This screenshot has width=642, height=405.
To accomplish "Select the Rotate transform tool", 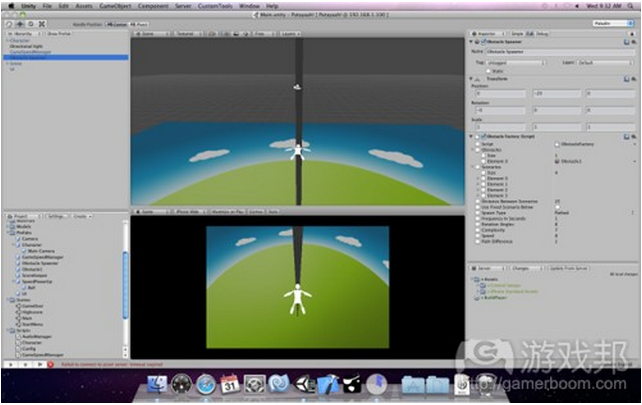I will [x=31, y=24].
